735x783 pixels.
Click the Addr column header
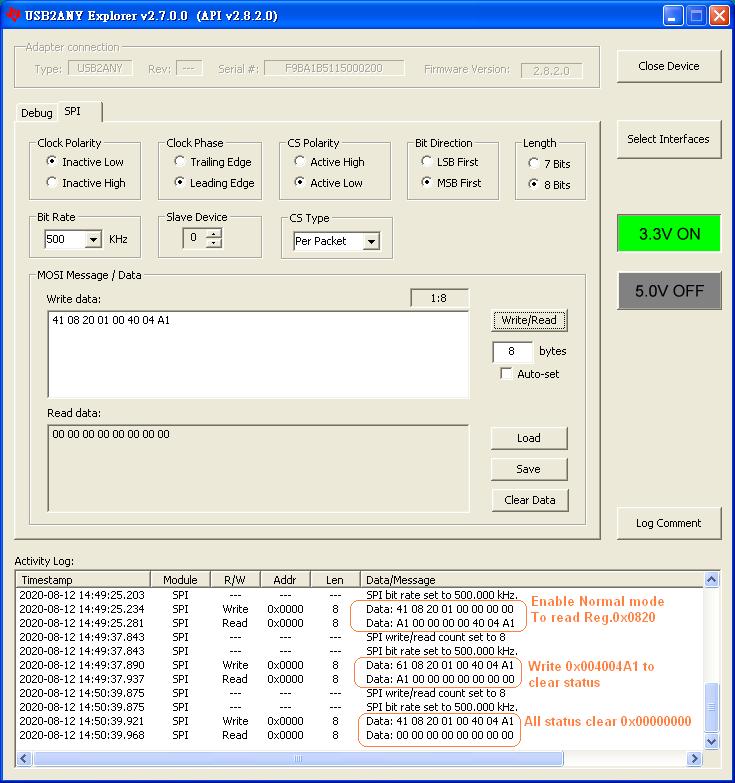tap(285, 580)
